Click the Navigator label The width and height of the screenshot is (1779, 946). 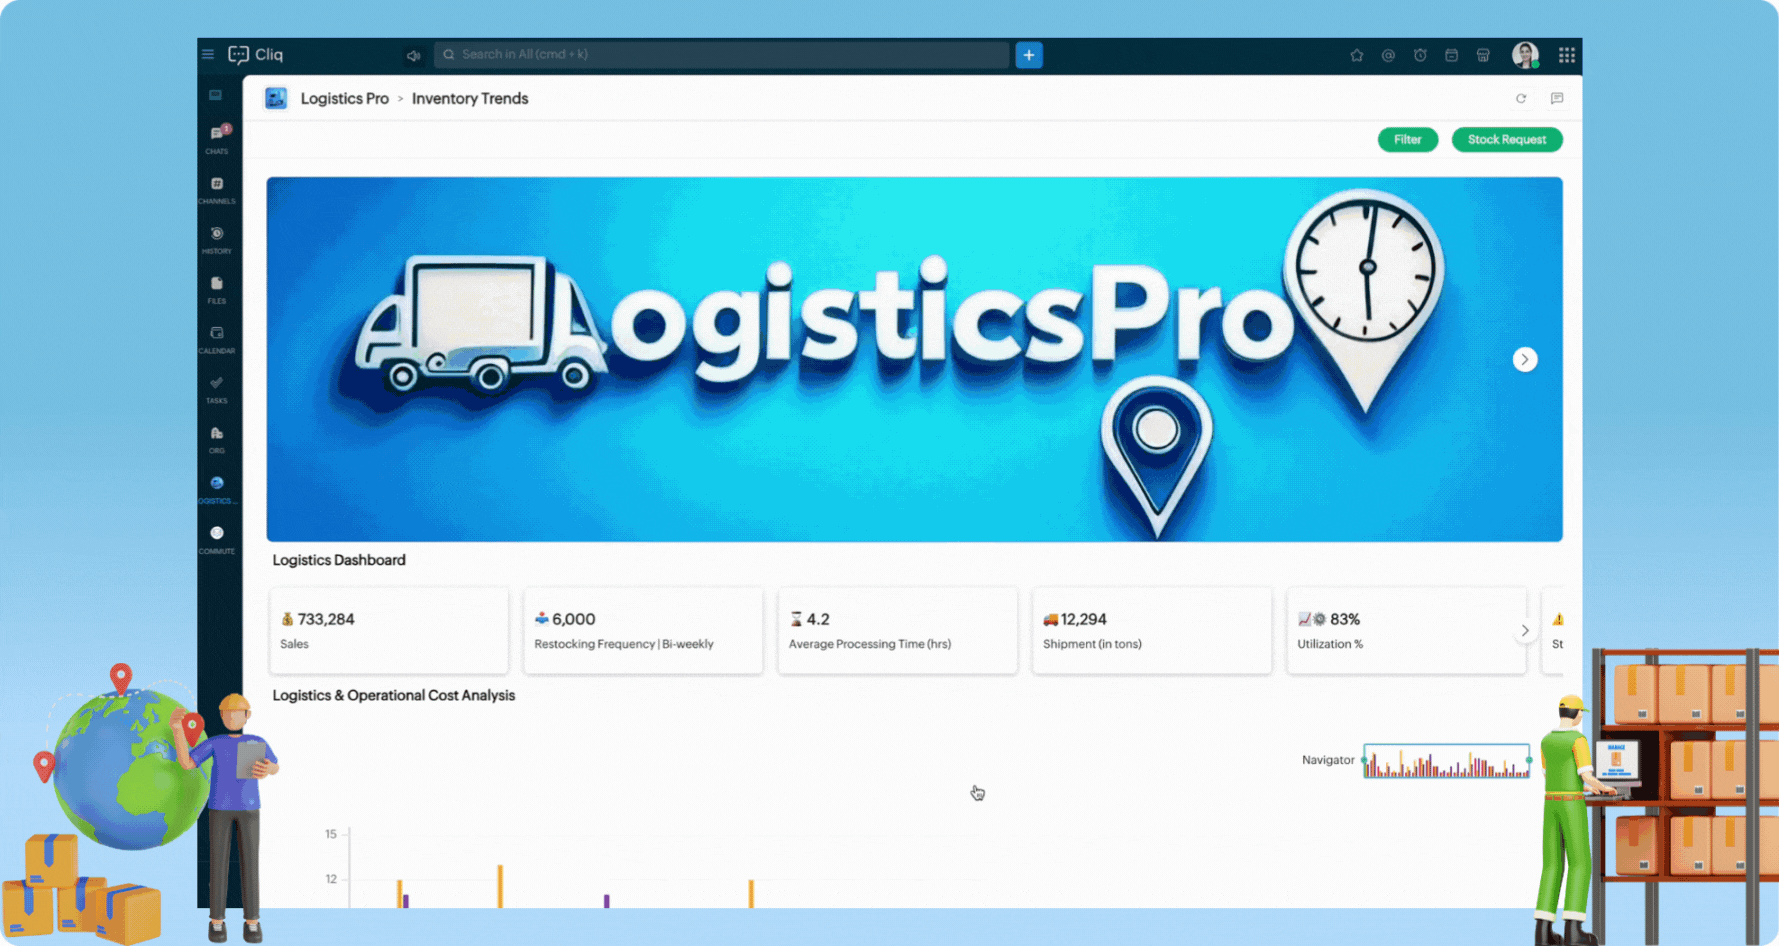pos(1328,760)
